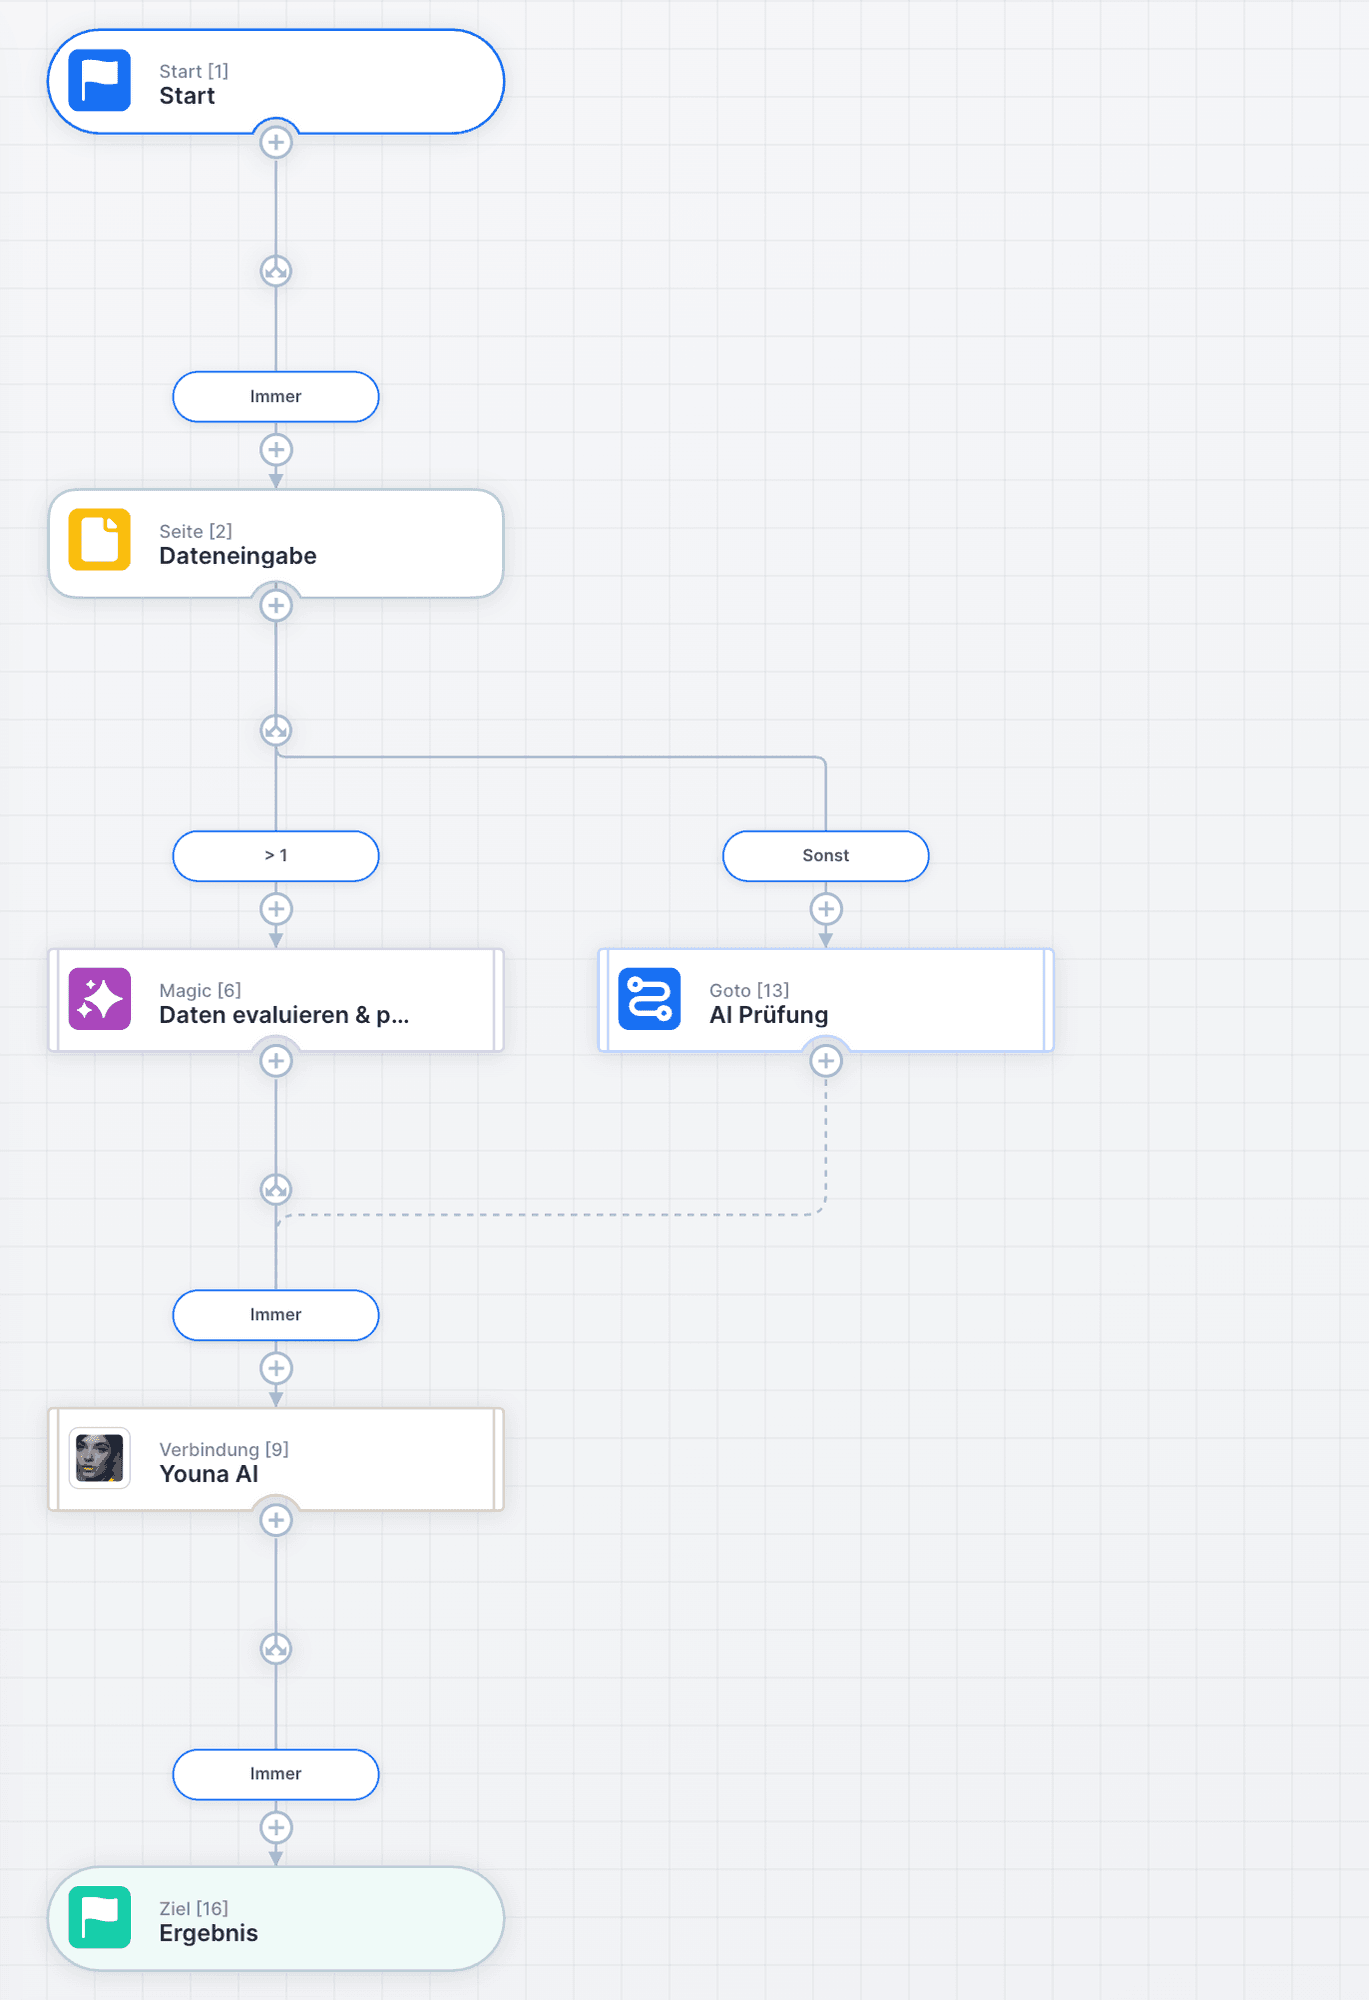Select the first Immer condition under Start
The height and width of the screenshot is (2000, 1369).
pos(276,397)
